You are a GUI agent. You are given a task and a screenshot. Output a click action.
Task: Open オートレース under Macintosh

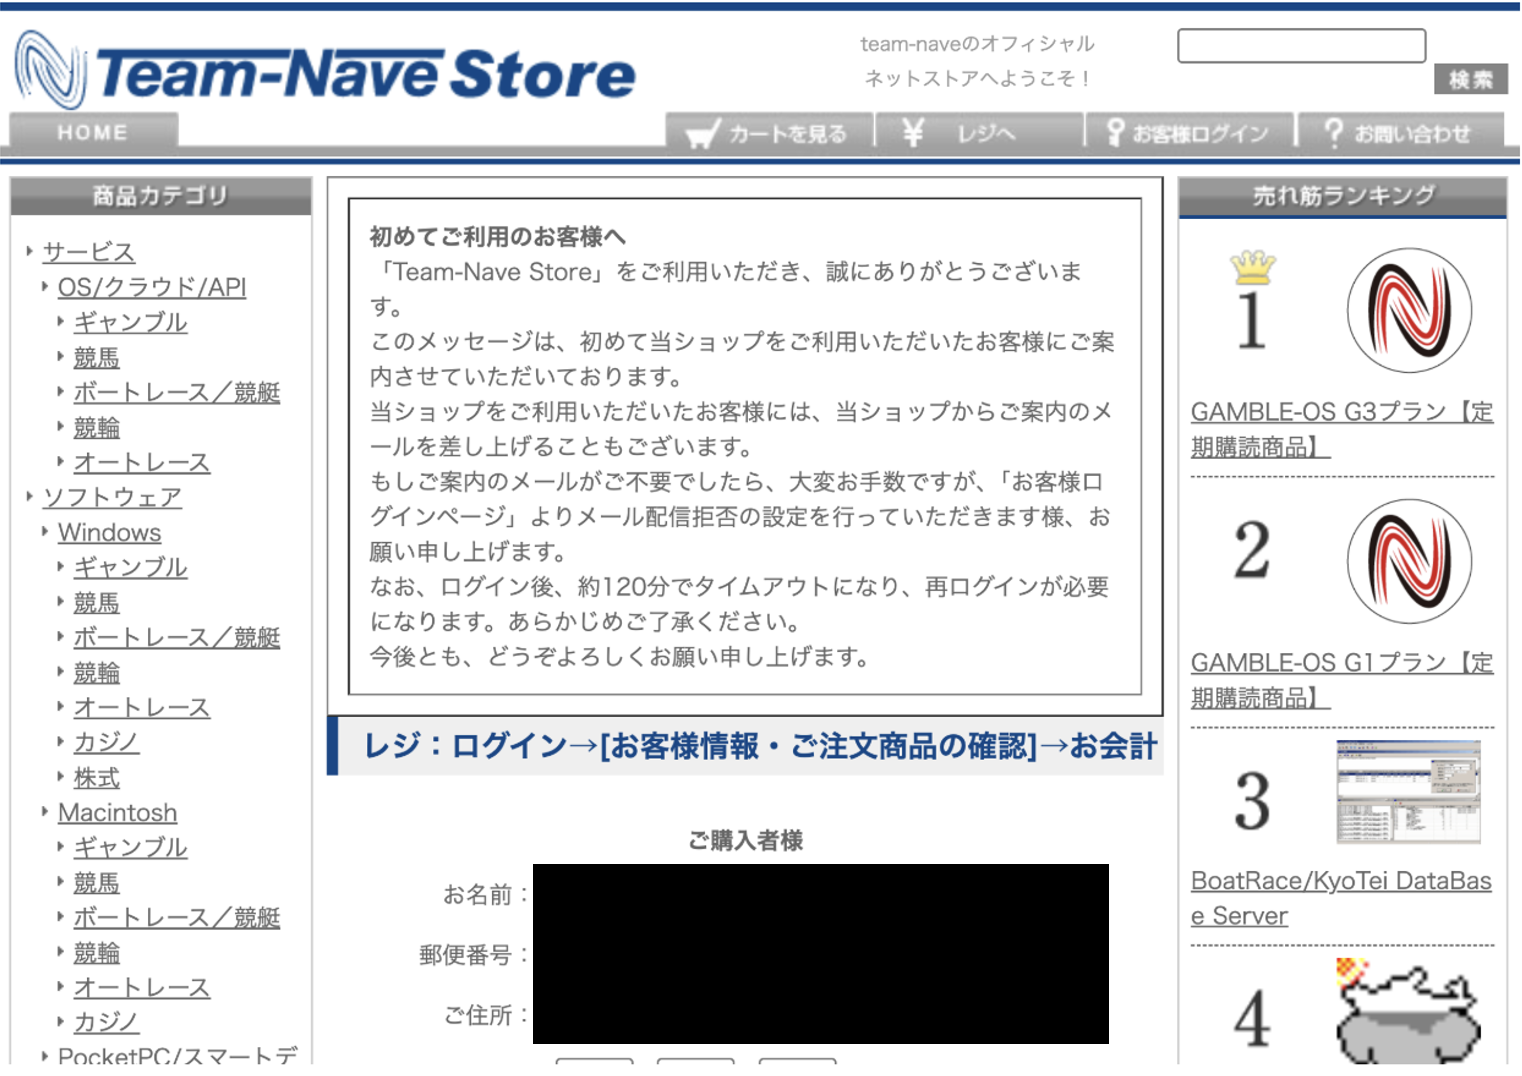(141, 987)
